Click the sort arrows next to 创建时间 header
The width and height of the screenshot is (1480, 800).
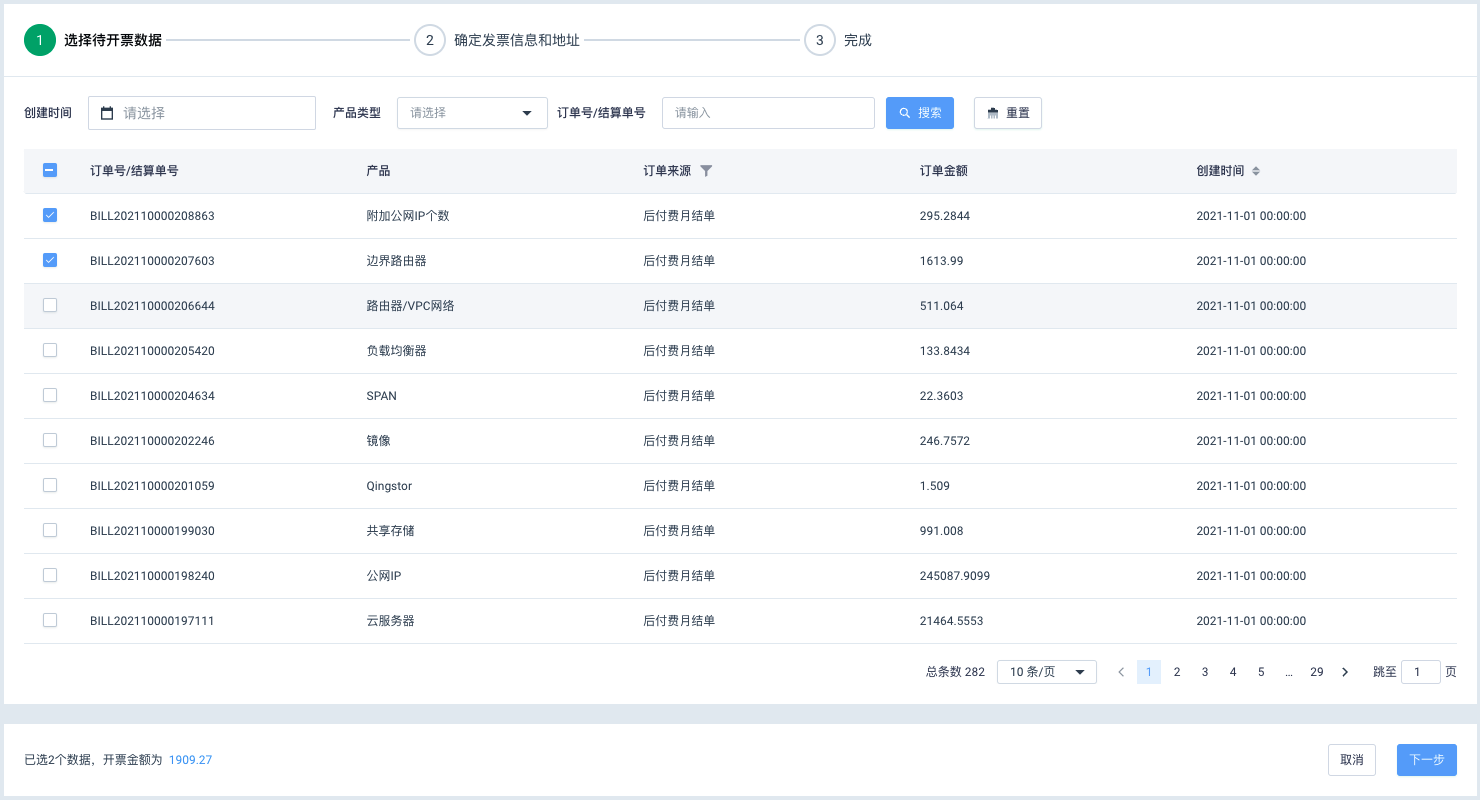click(x=1256, y=171)
